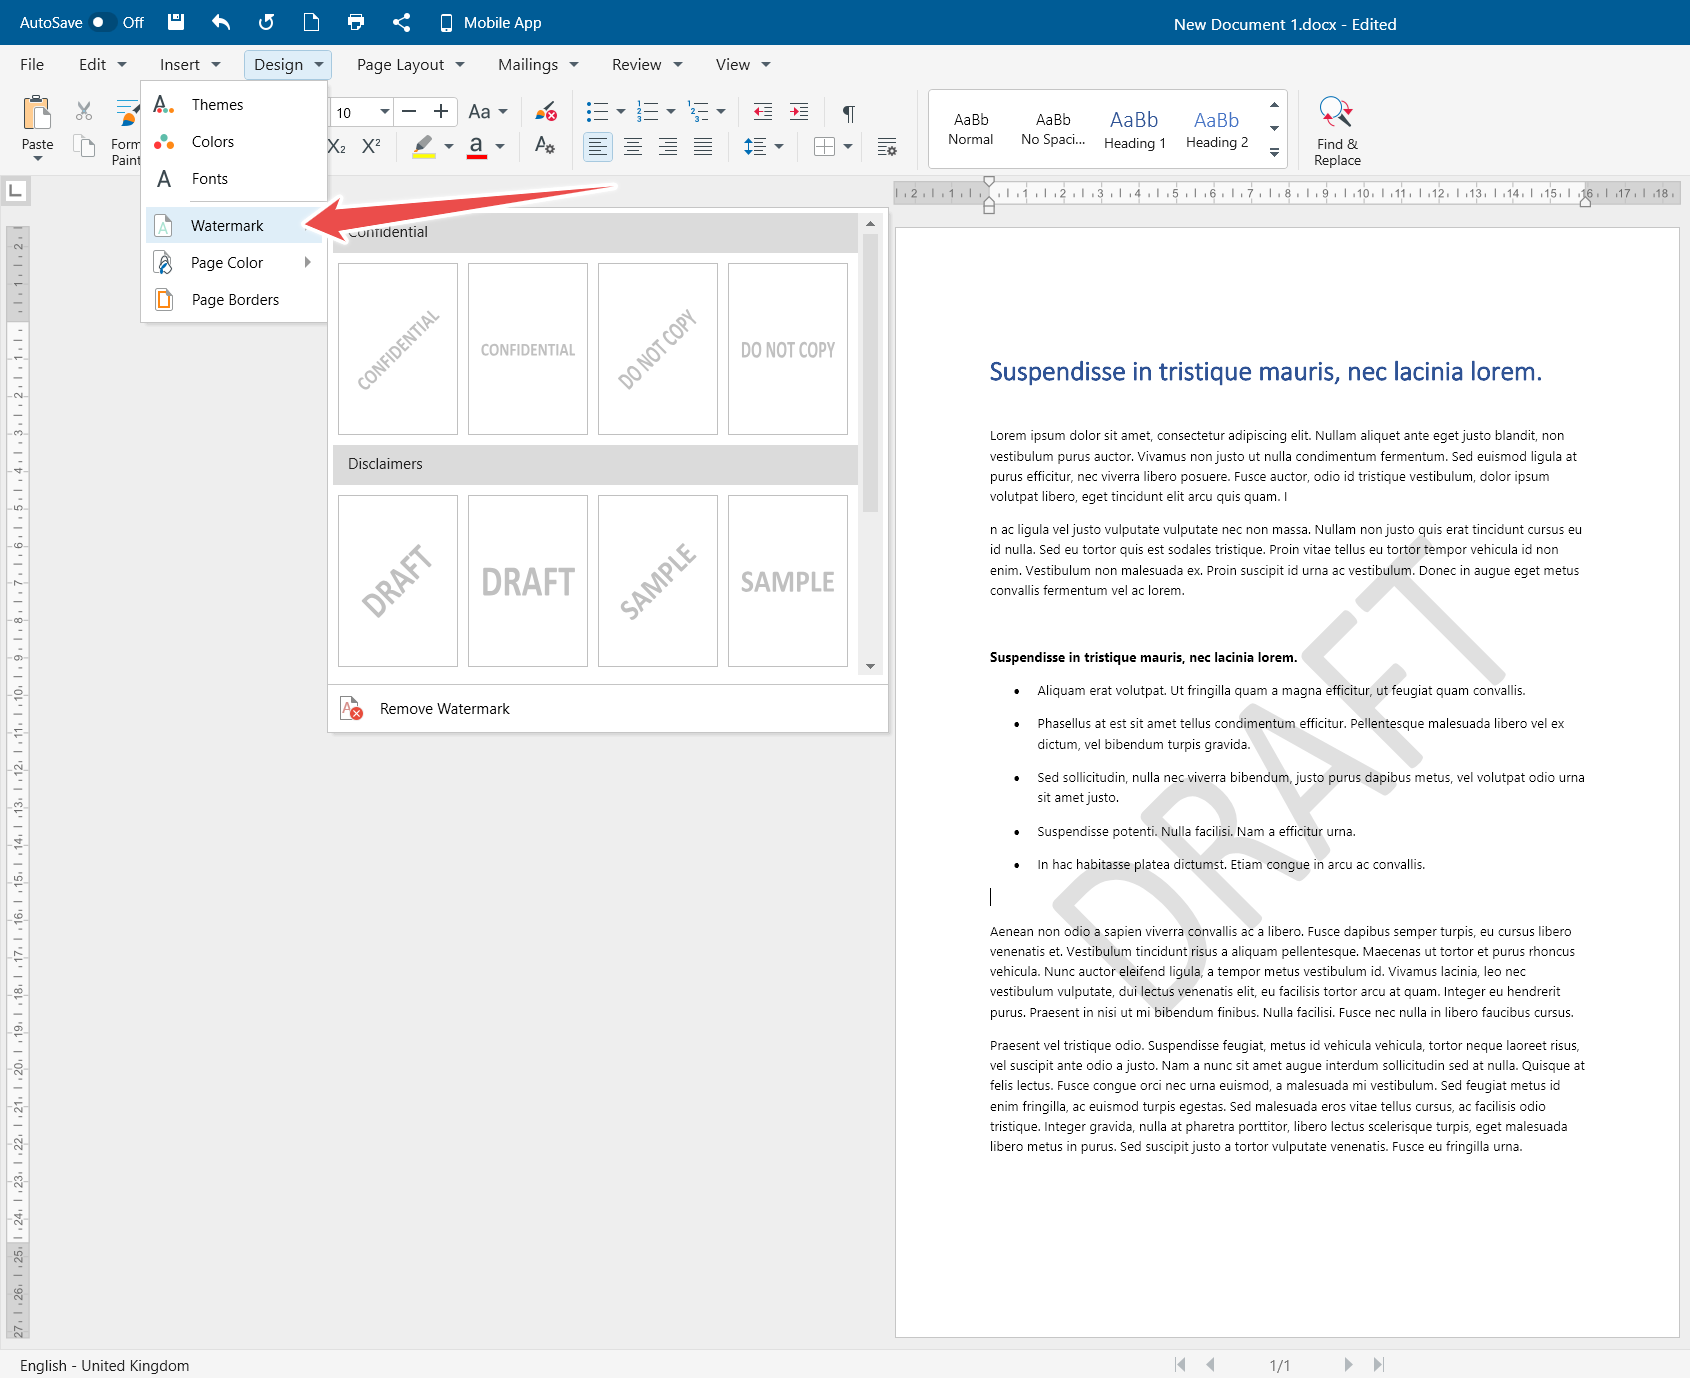Open the font size dropdown
The width and height of the screenshot is (1690, 1378).
(385, 112)
